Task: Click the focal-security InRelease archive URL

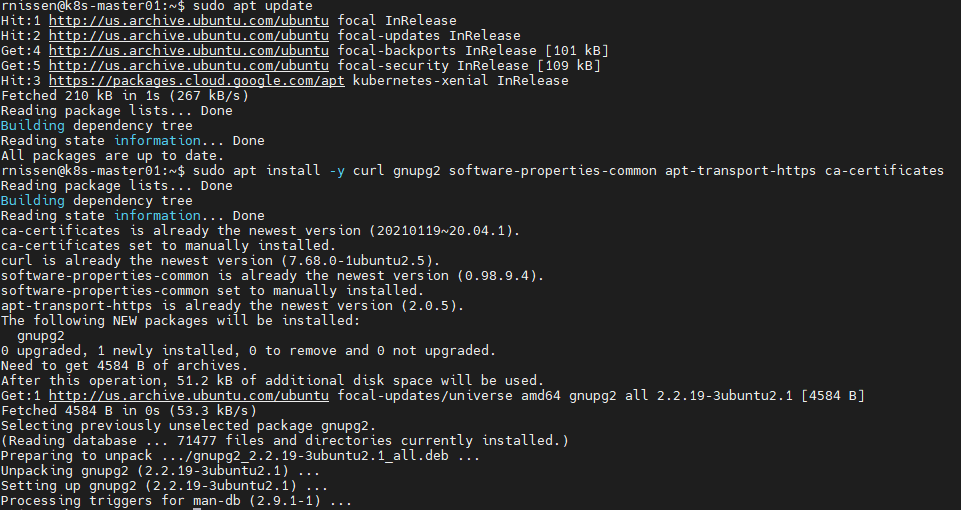Action: coord(189,66)
